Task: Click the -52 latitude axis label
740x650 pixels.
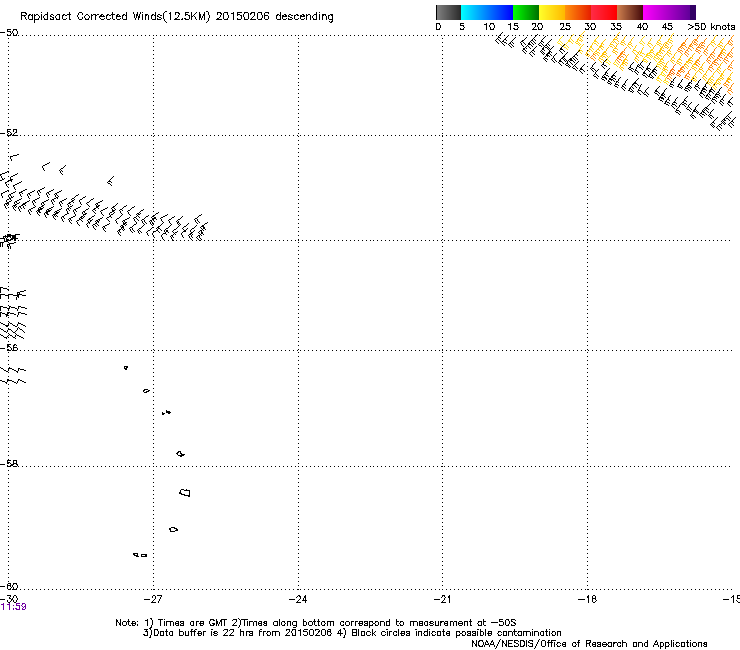Action: point(9,133)
